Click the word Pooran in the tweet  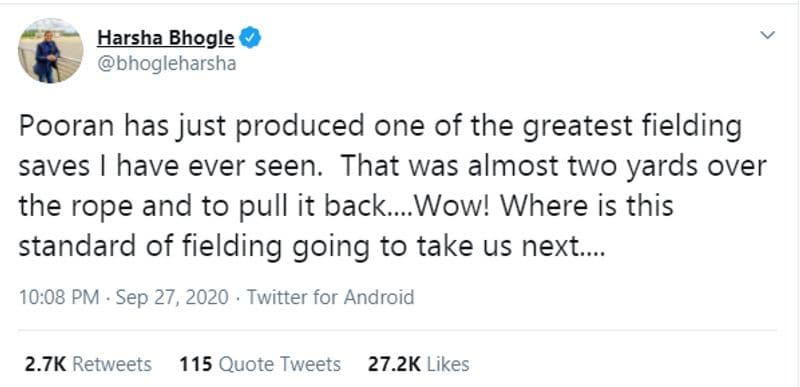click(x=65, y=127)
